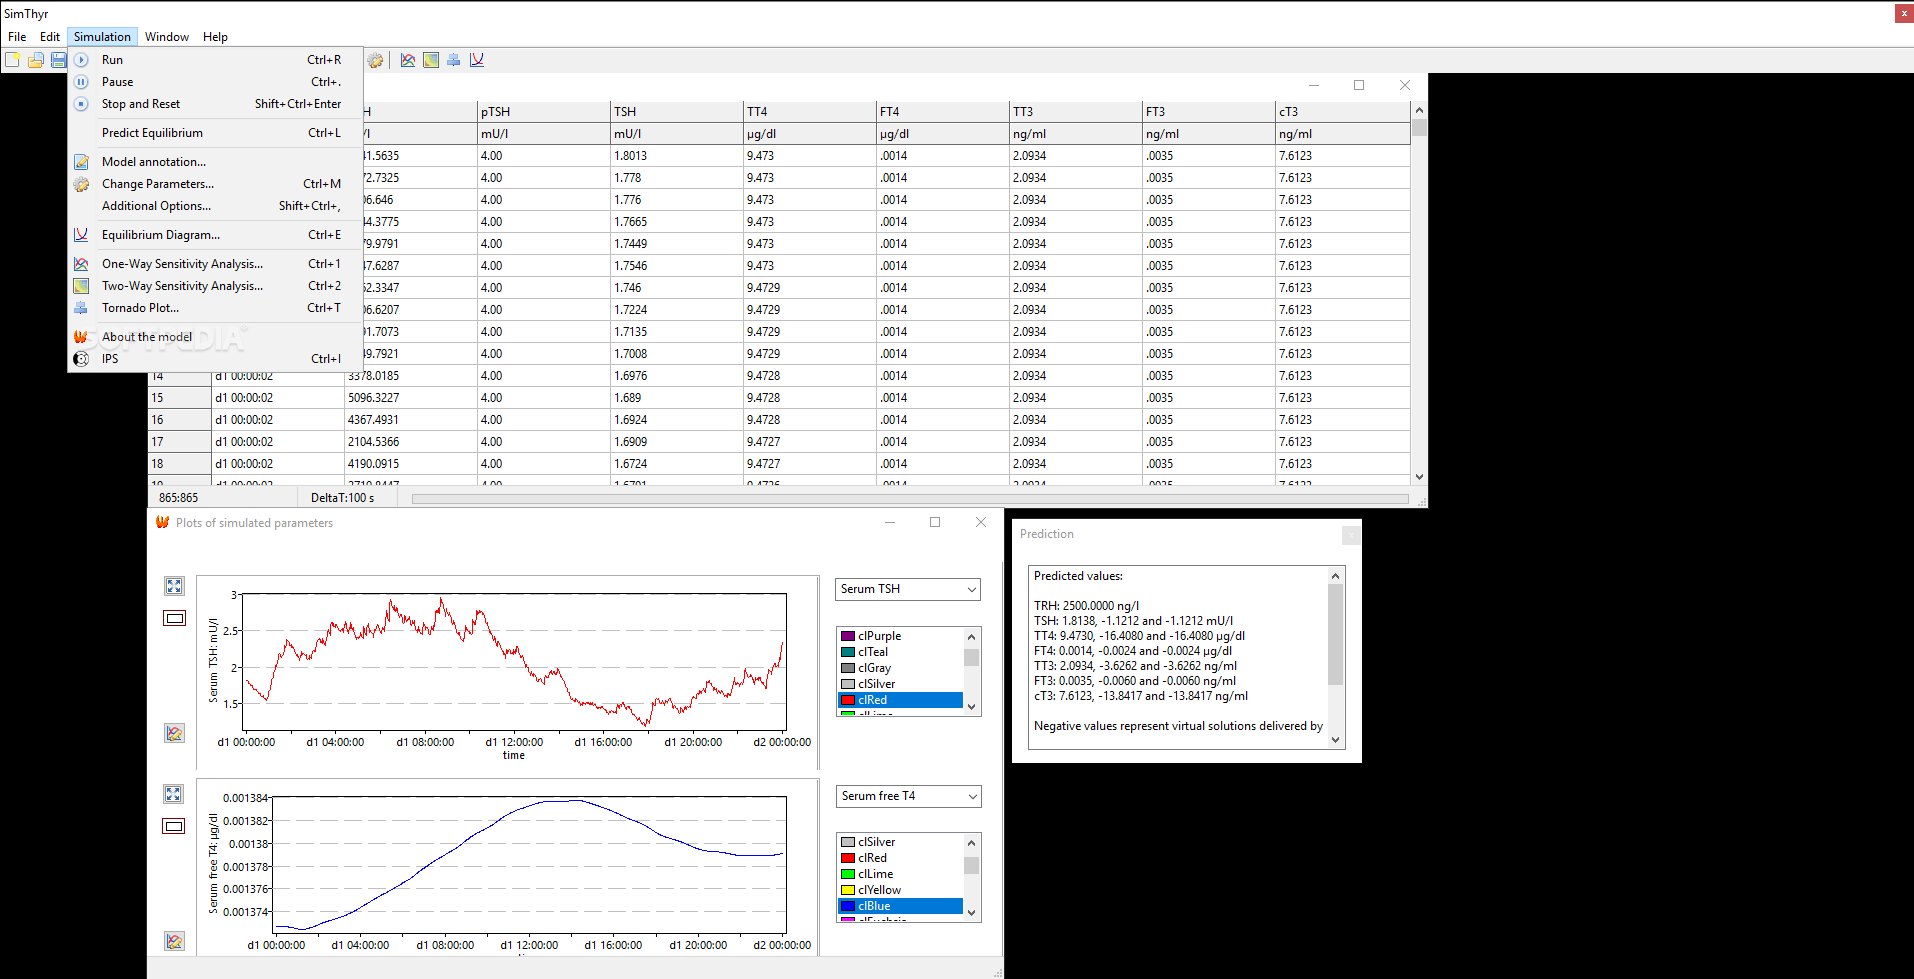This screenshot has height=979, width=1914.
Task: Click the One-Way Sensitivity Analysis toolbar icon
Action: click(x=408, y=60)
